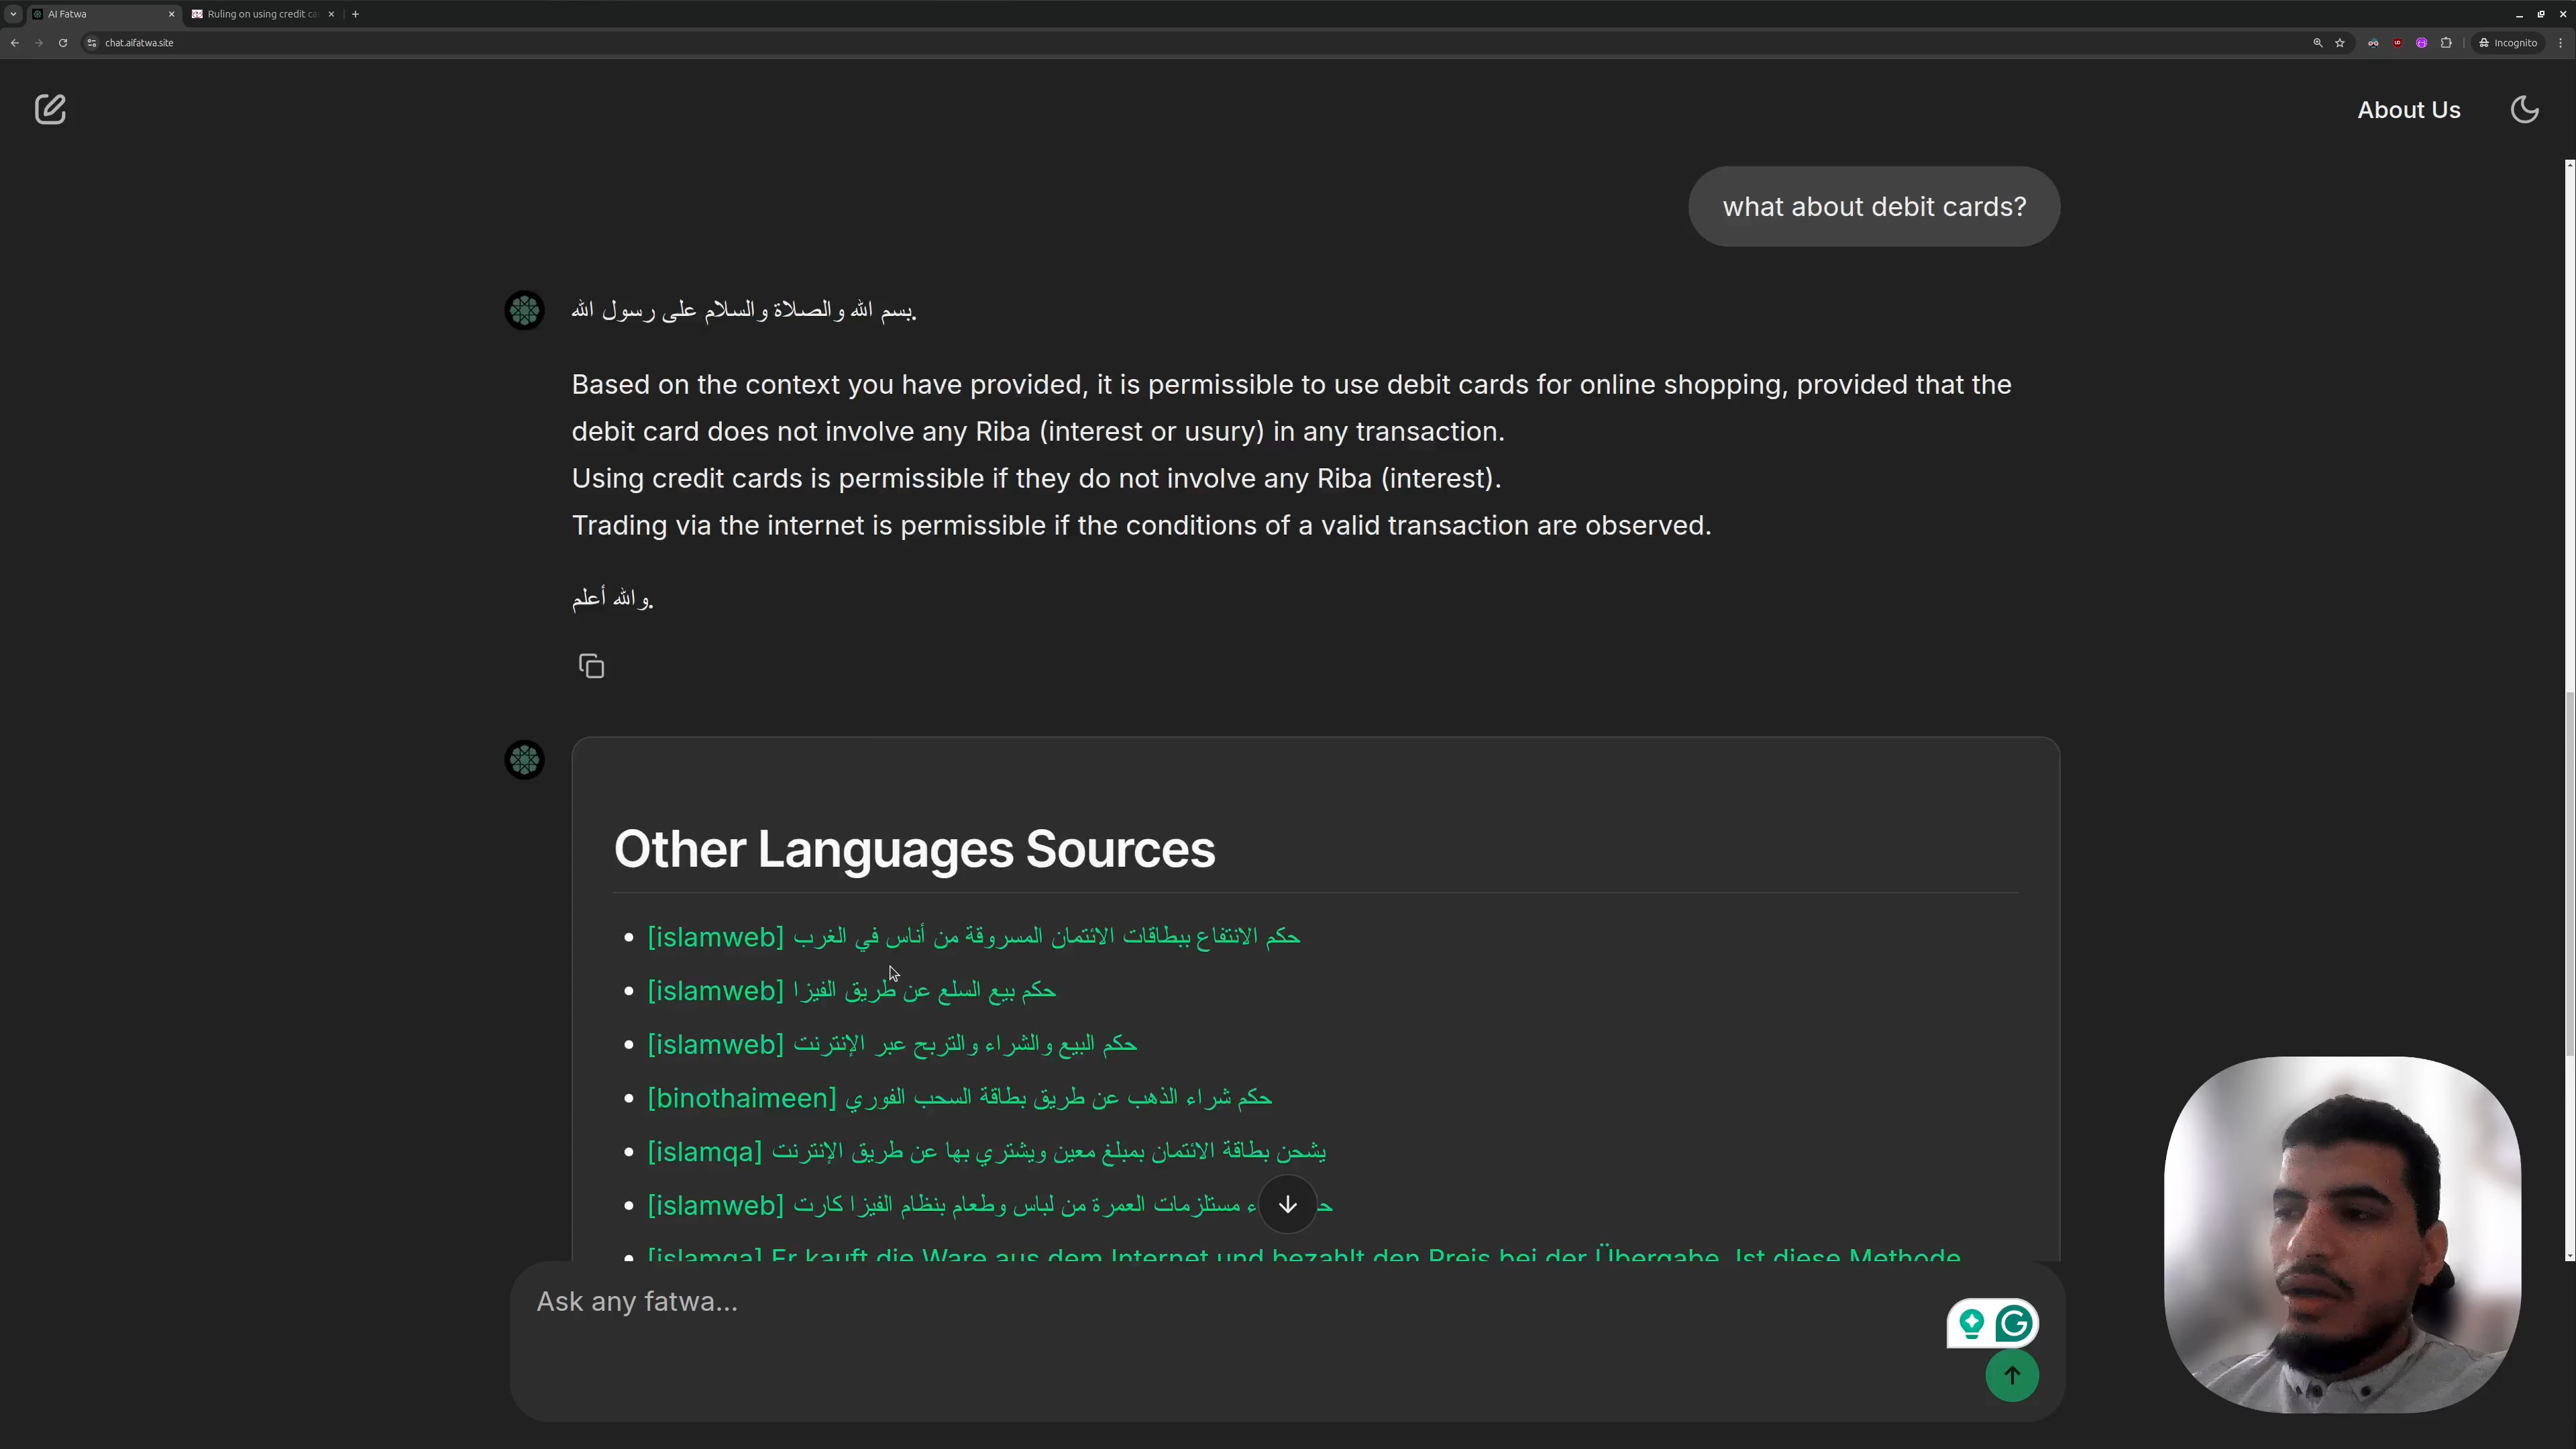Start a new chat with compose icon
This screenshot has width=2576, height=1449.
(x=50, y=109)
